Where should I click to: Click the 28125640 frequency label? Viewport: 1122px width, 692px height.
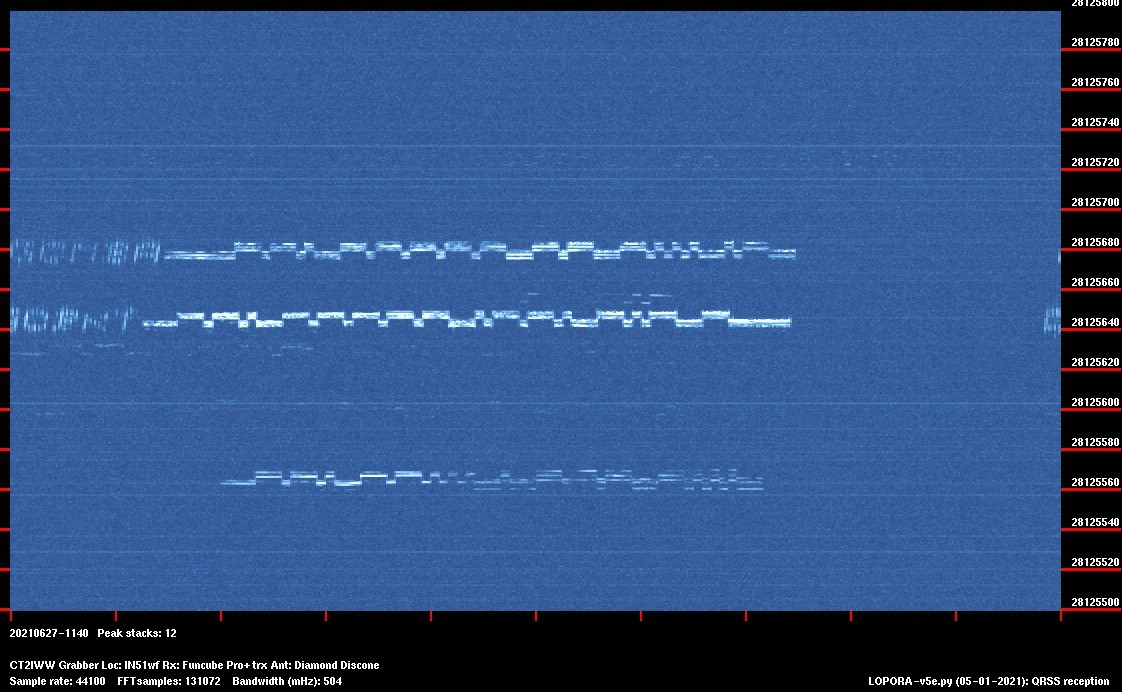pyautogui.click(x=1095, y=323)
